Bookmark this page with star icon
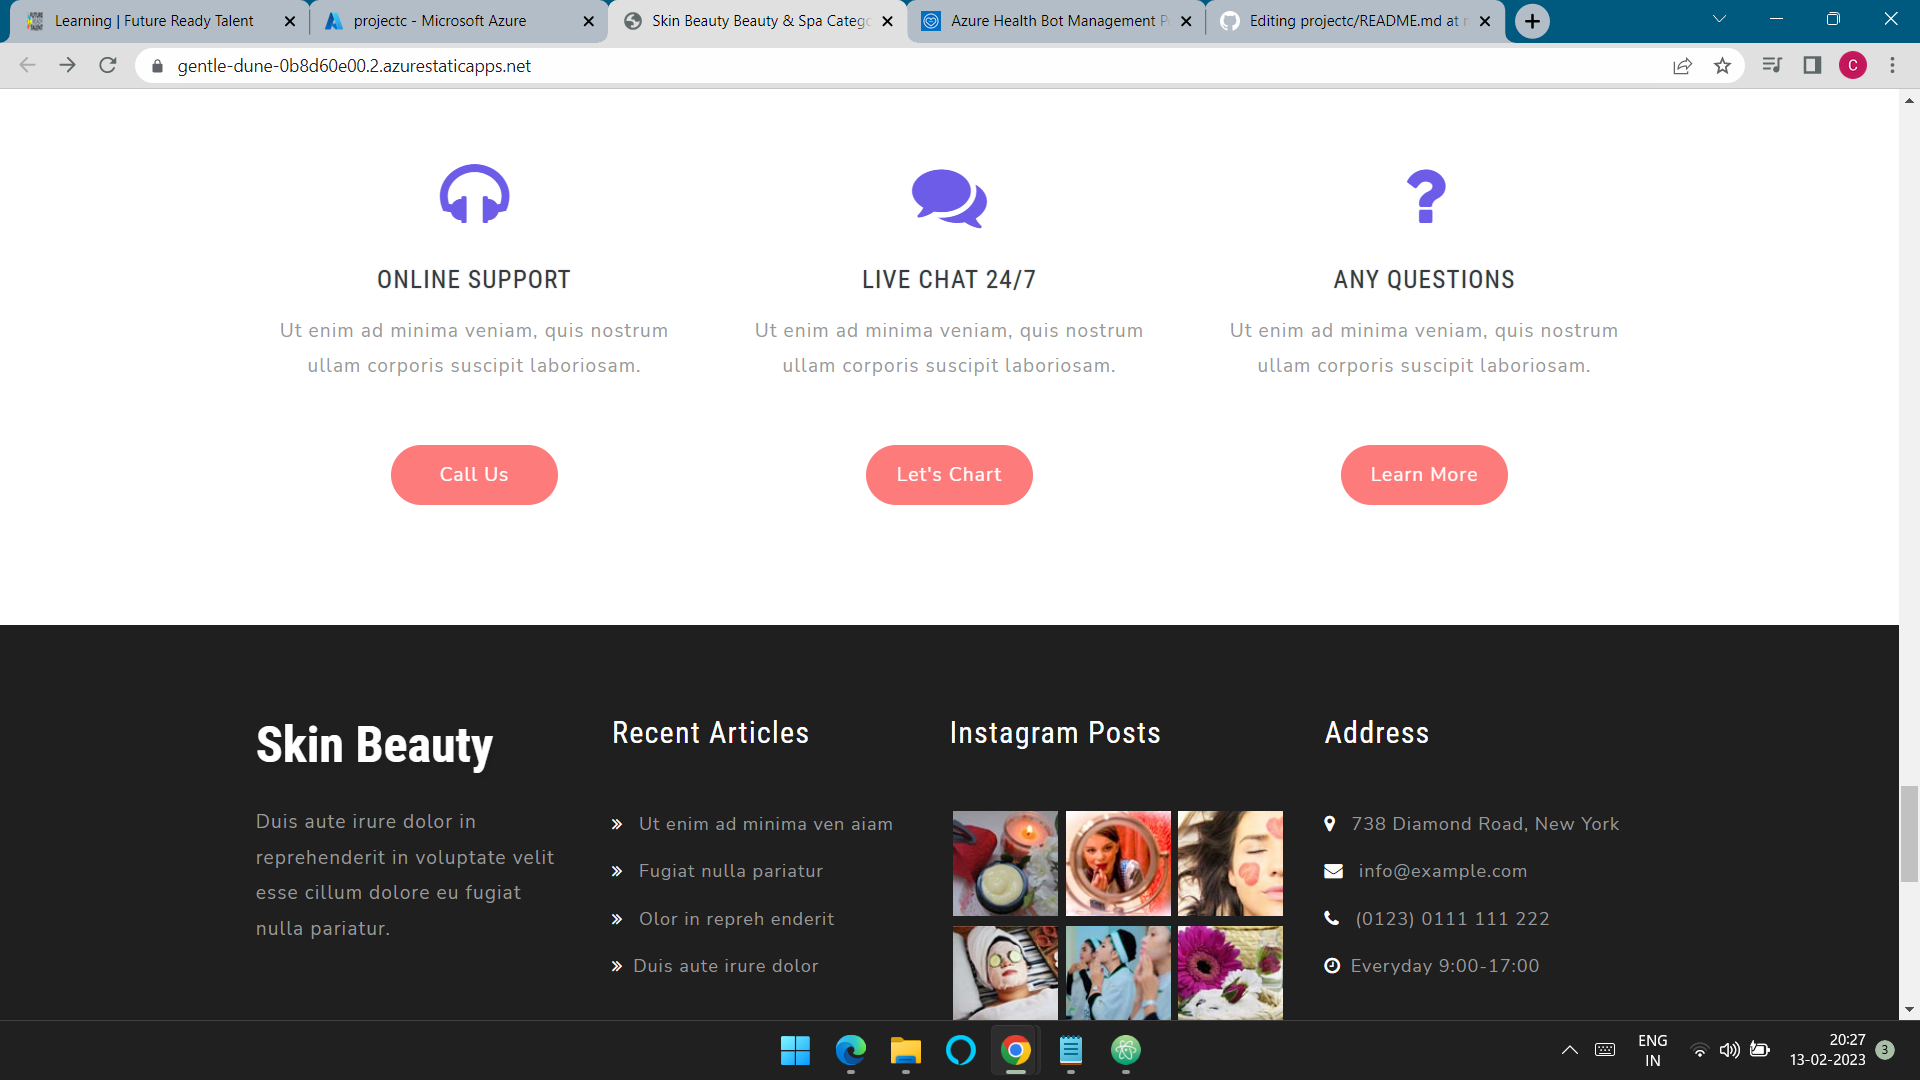The image size is (1920, 1080). tap(1722, 66)
